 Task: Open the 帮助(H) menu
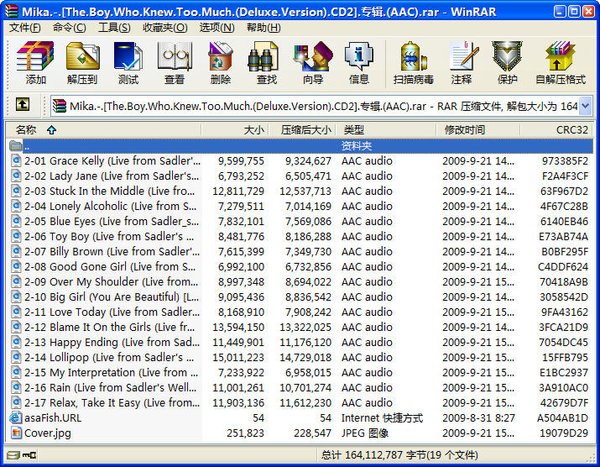point(264,28)
